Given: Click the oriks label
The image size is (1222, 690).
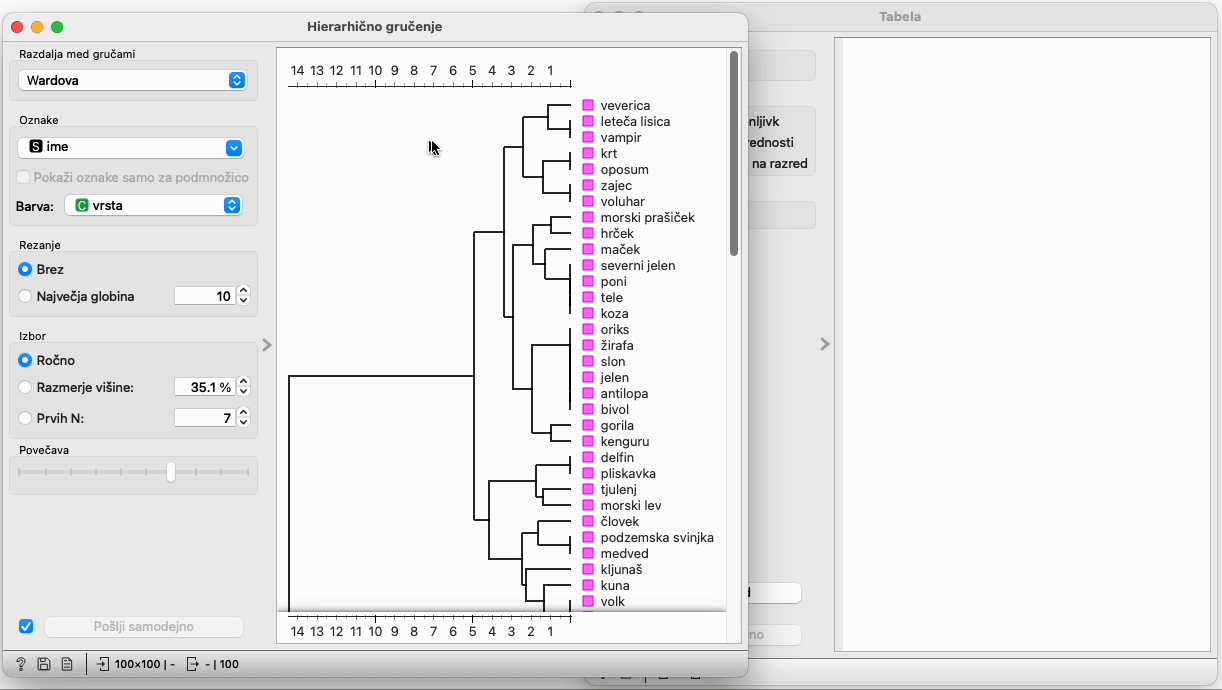Looking at the screenshot, I should click(x=615, y=329).
